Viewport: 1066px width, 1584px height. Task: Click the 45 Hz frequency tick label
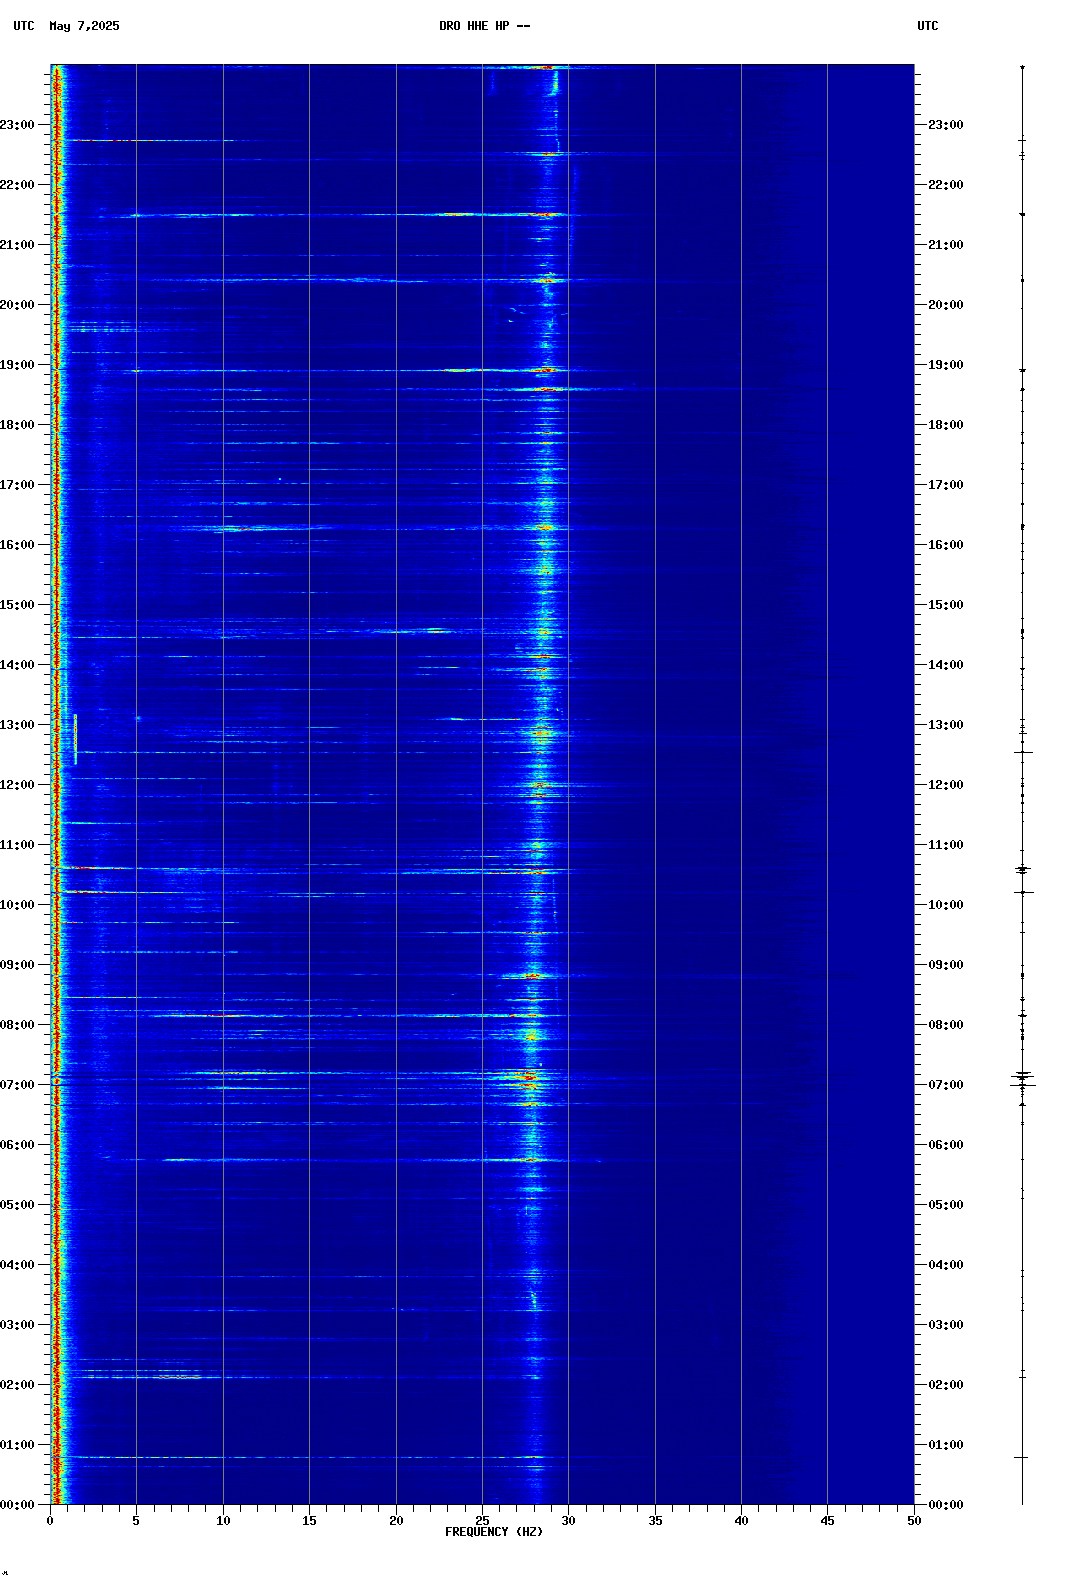827,1521
